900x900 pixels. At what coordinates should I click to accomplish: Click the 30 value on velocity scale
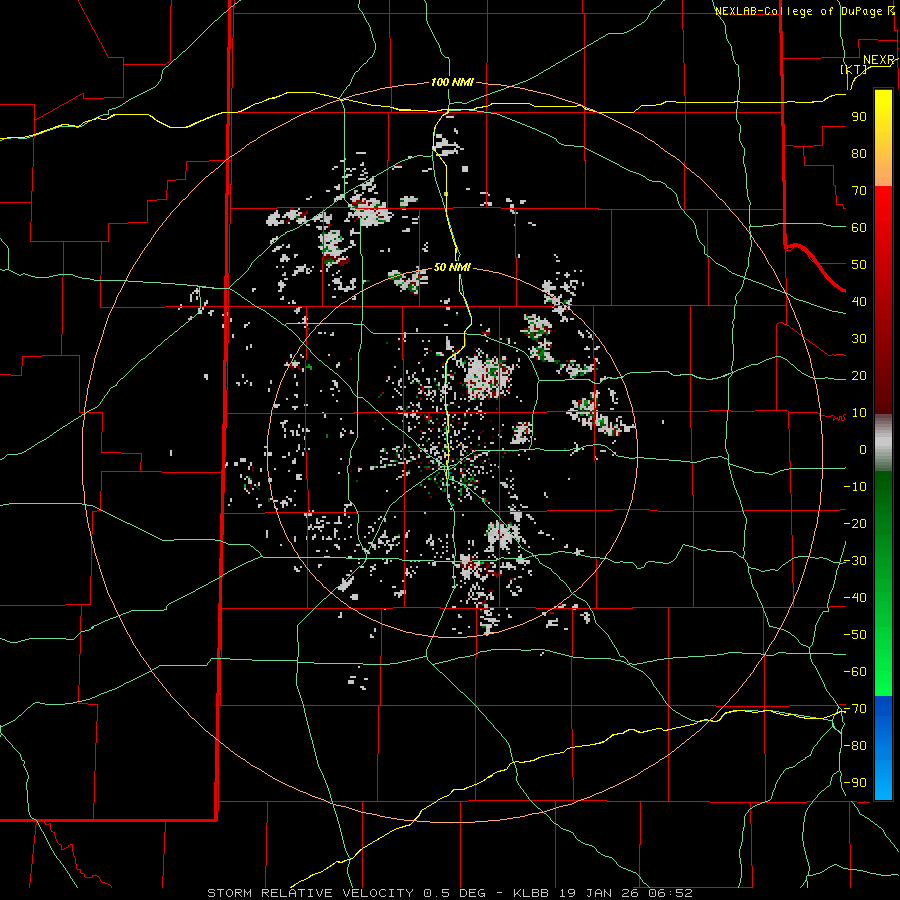tap(859, 339)
